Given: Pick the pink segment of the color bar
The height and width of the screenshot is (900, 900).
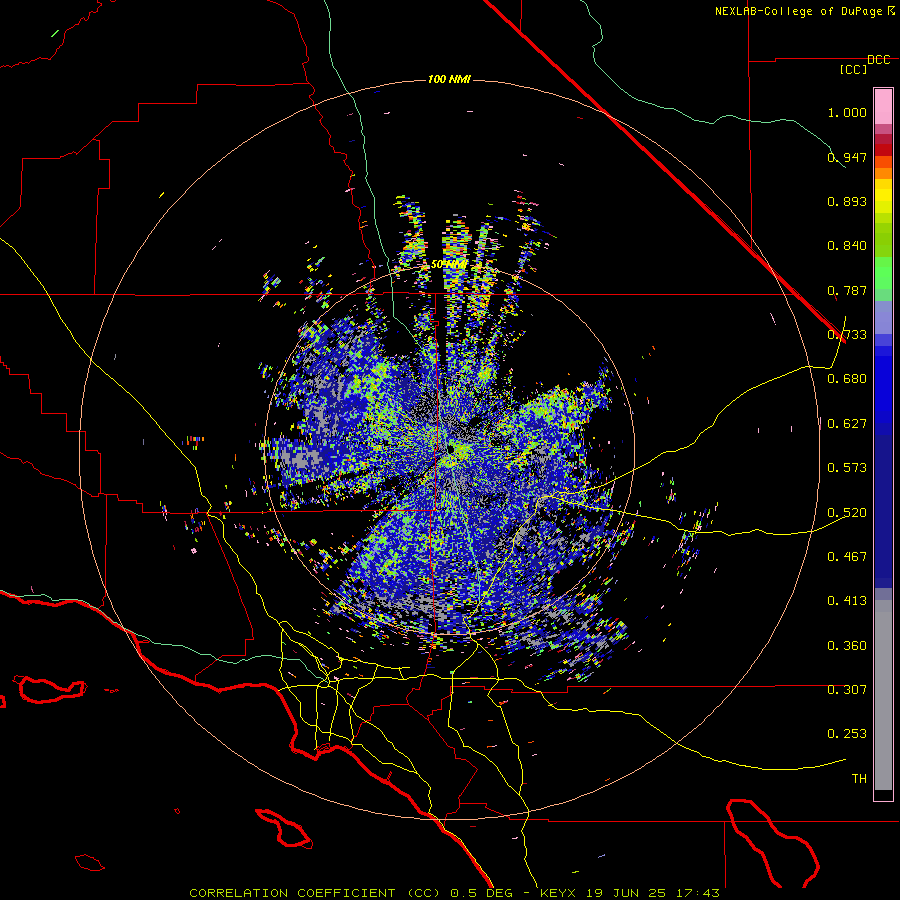Looking at the screenshot, I should click(x=883, y=107).
